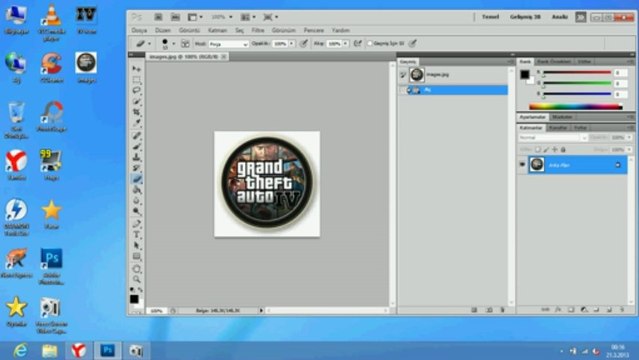
Task: Open the Opaklık slider arrow in options bar
Action: (292, 43)
